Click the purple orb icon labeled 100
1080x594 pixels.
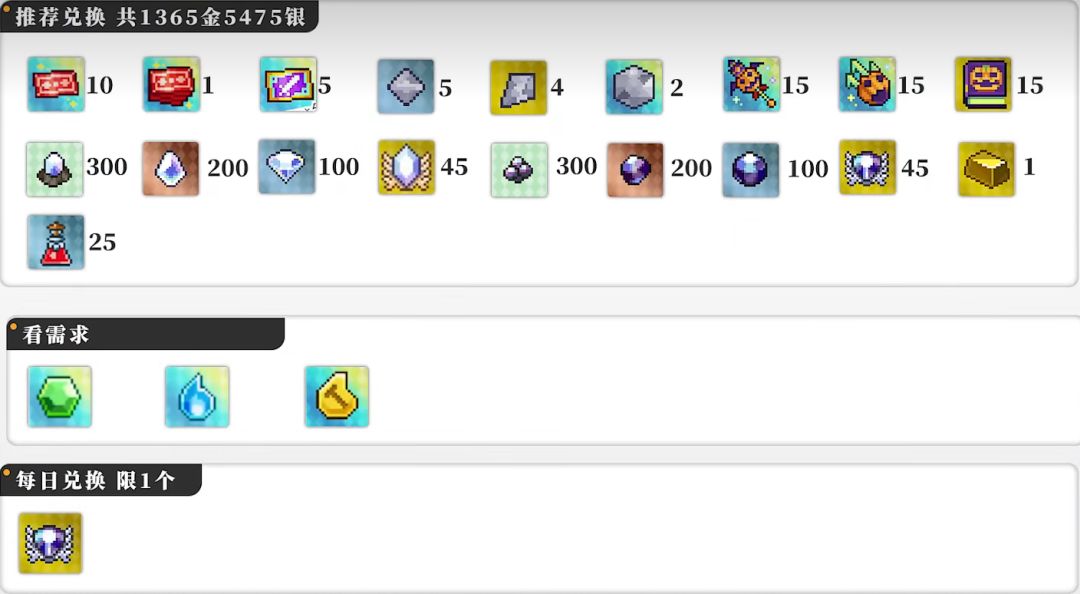751,170
